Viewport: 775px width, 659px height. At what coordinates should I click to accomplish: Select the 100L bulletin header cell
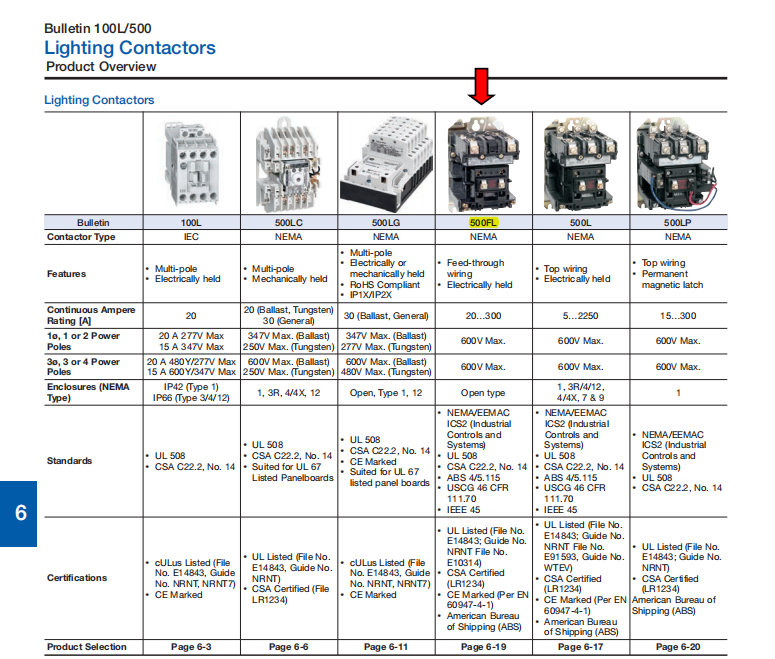point(191,222)
